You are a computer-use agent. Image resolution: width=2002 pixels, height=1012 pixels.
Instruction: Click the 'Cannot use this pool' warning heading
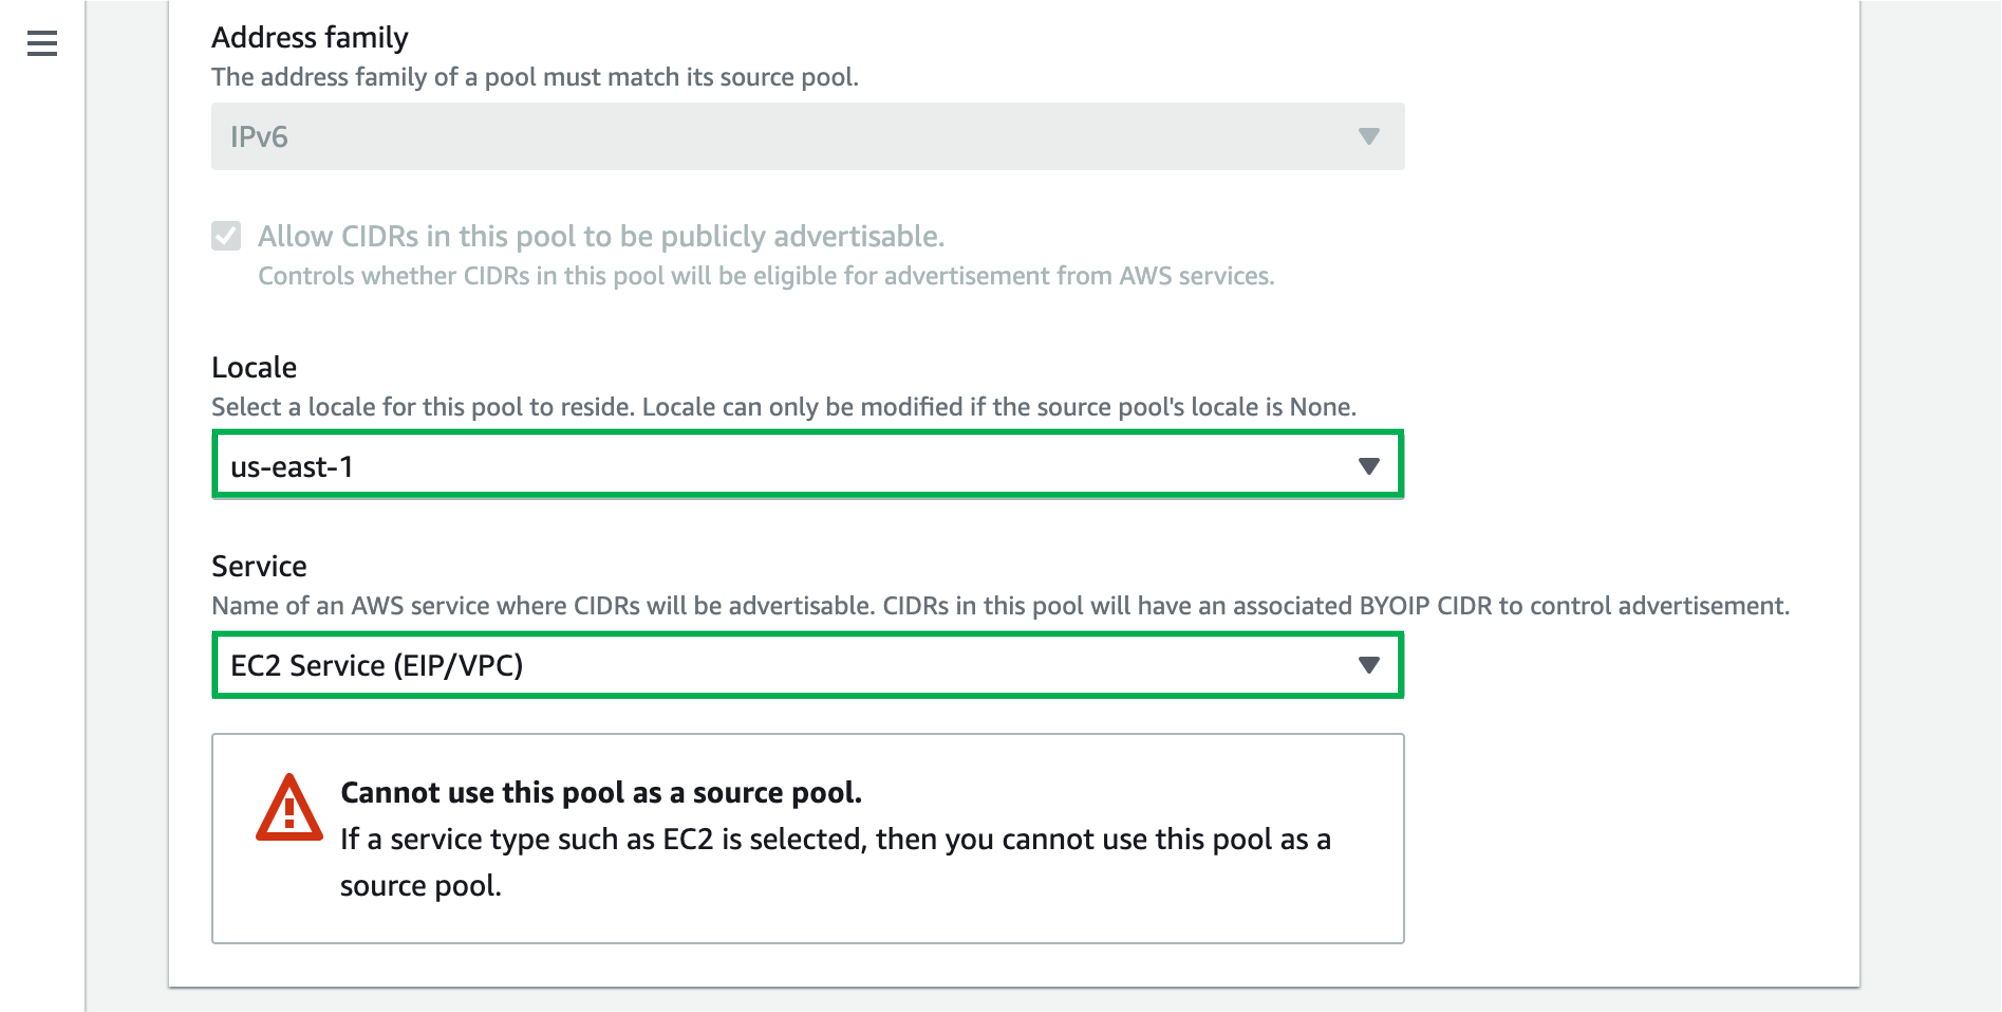600,792
